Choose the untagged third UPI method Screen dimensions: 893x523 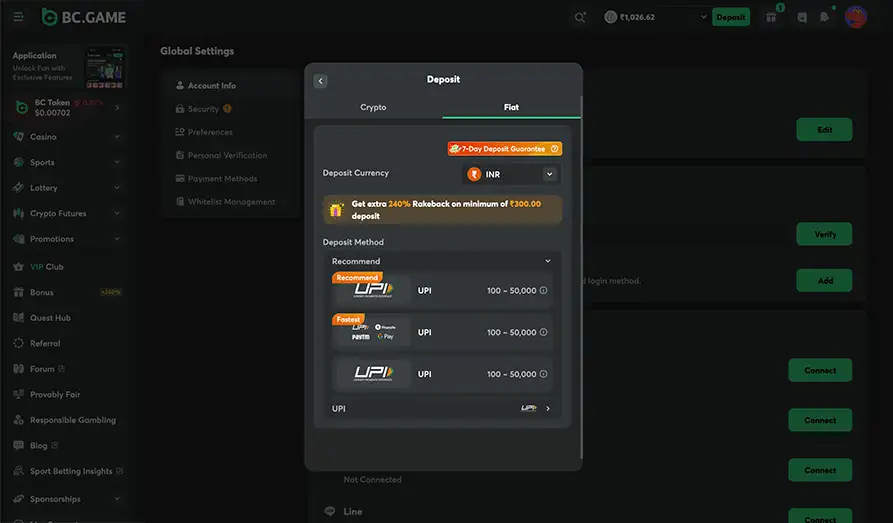tap(442, 374)
